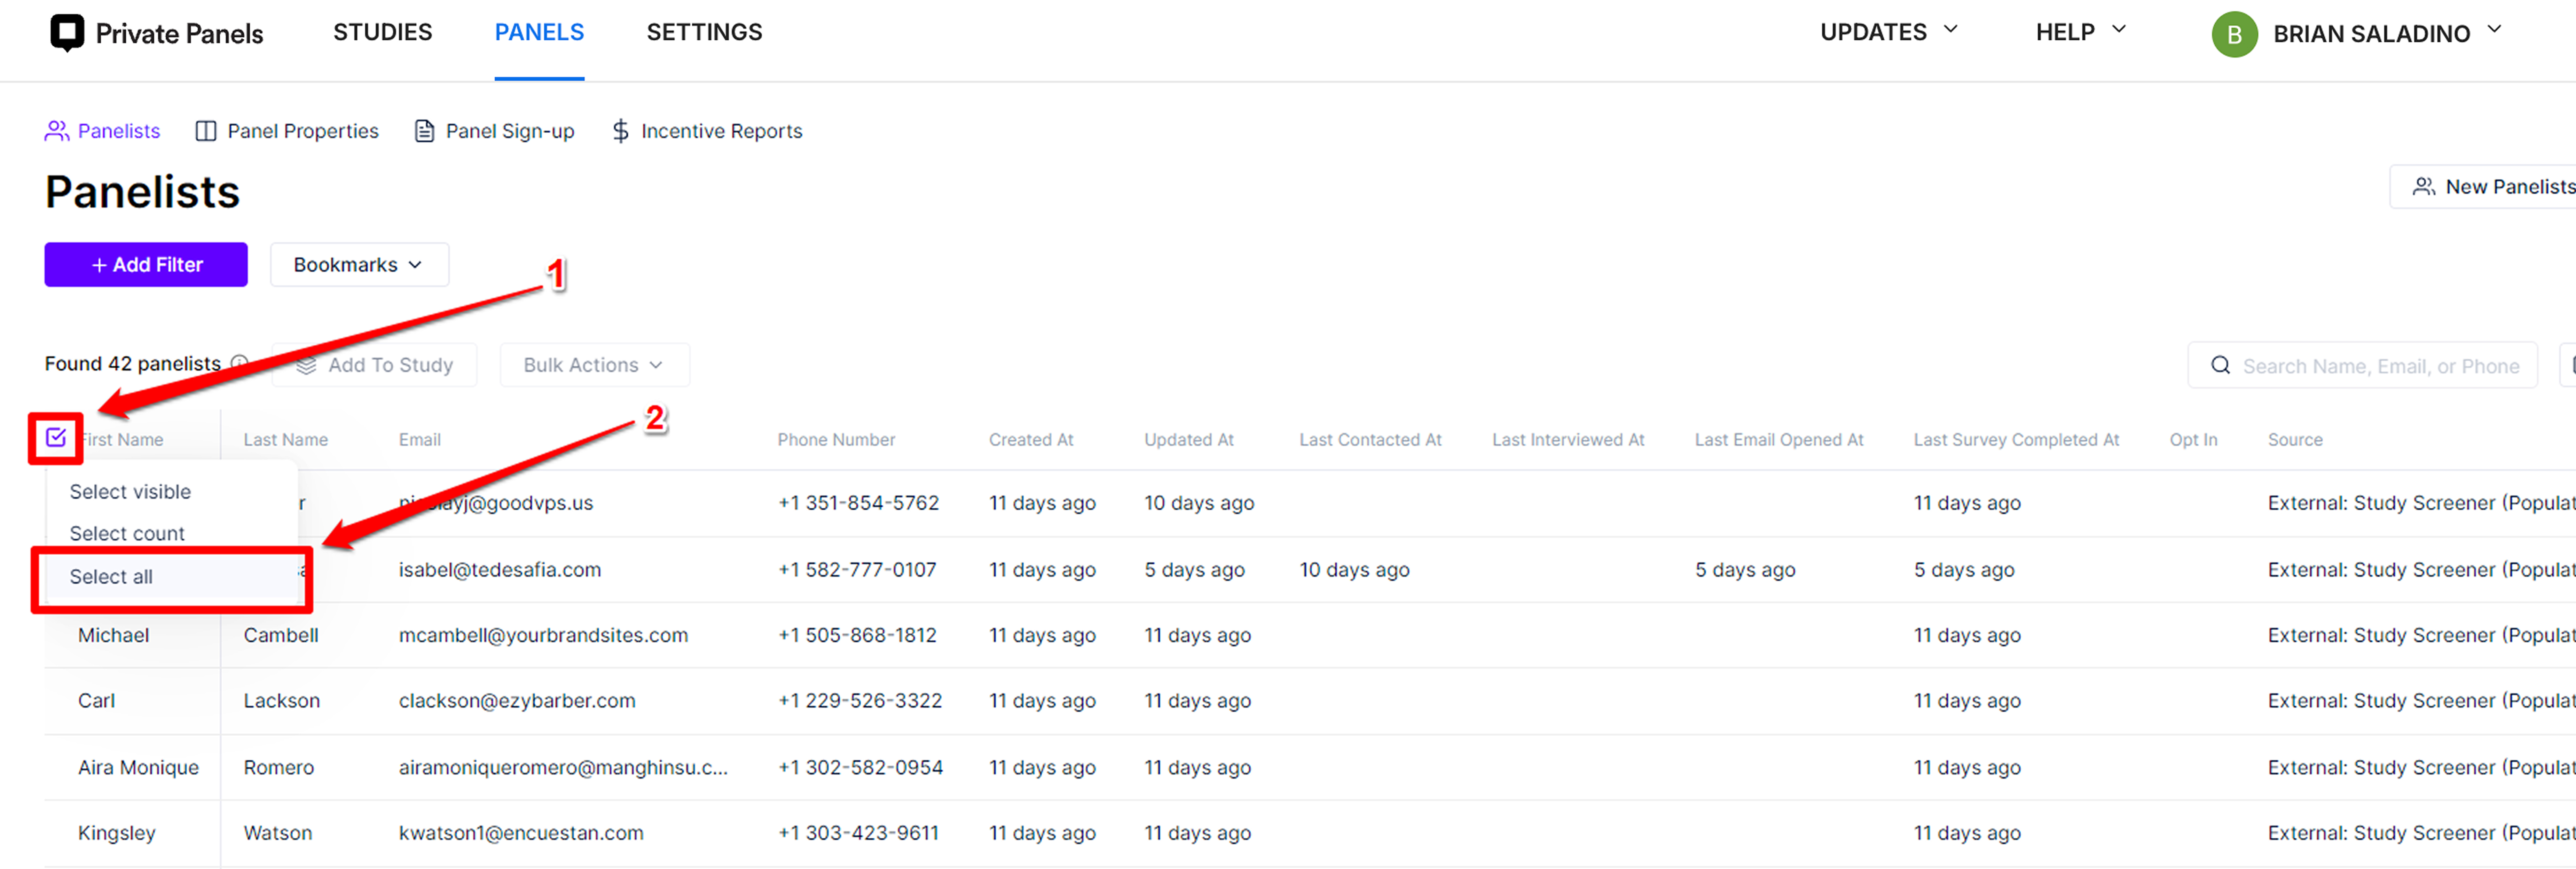
Task: Click the email clackson@ezybarber.com
Action: click(517, 700)
